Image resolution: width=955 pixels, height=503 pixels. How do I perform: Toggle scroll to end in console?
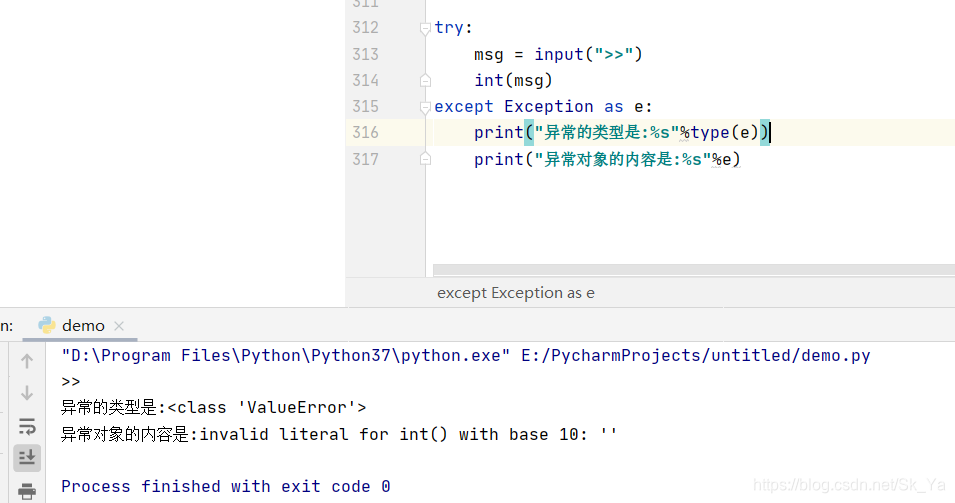tap(27, 458)
